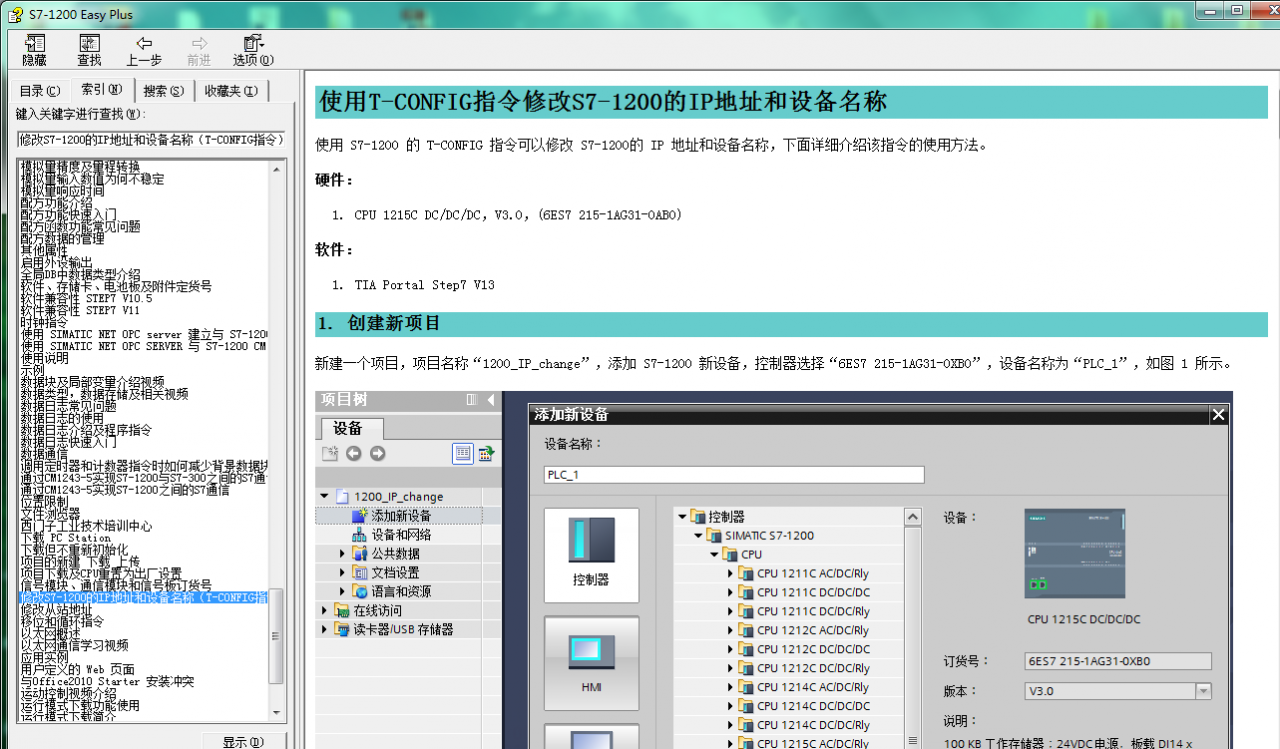
Task: Click the 控制器 controller device icon
Action: [591, 555]
